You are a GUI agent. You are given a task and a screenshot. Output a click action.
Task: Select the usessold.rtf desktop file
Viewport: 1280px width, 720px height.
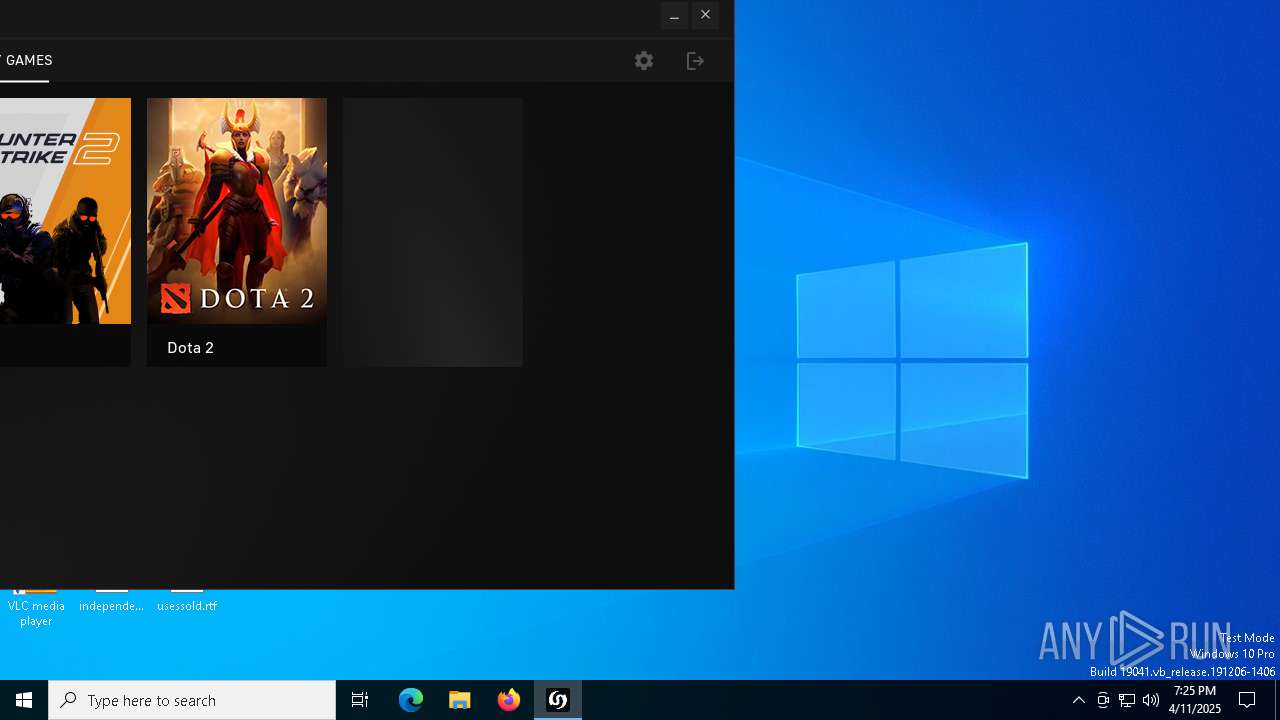click(x=187, y=600)
